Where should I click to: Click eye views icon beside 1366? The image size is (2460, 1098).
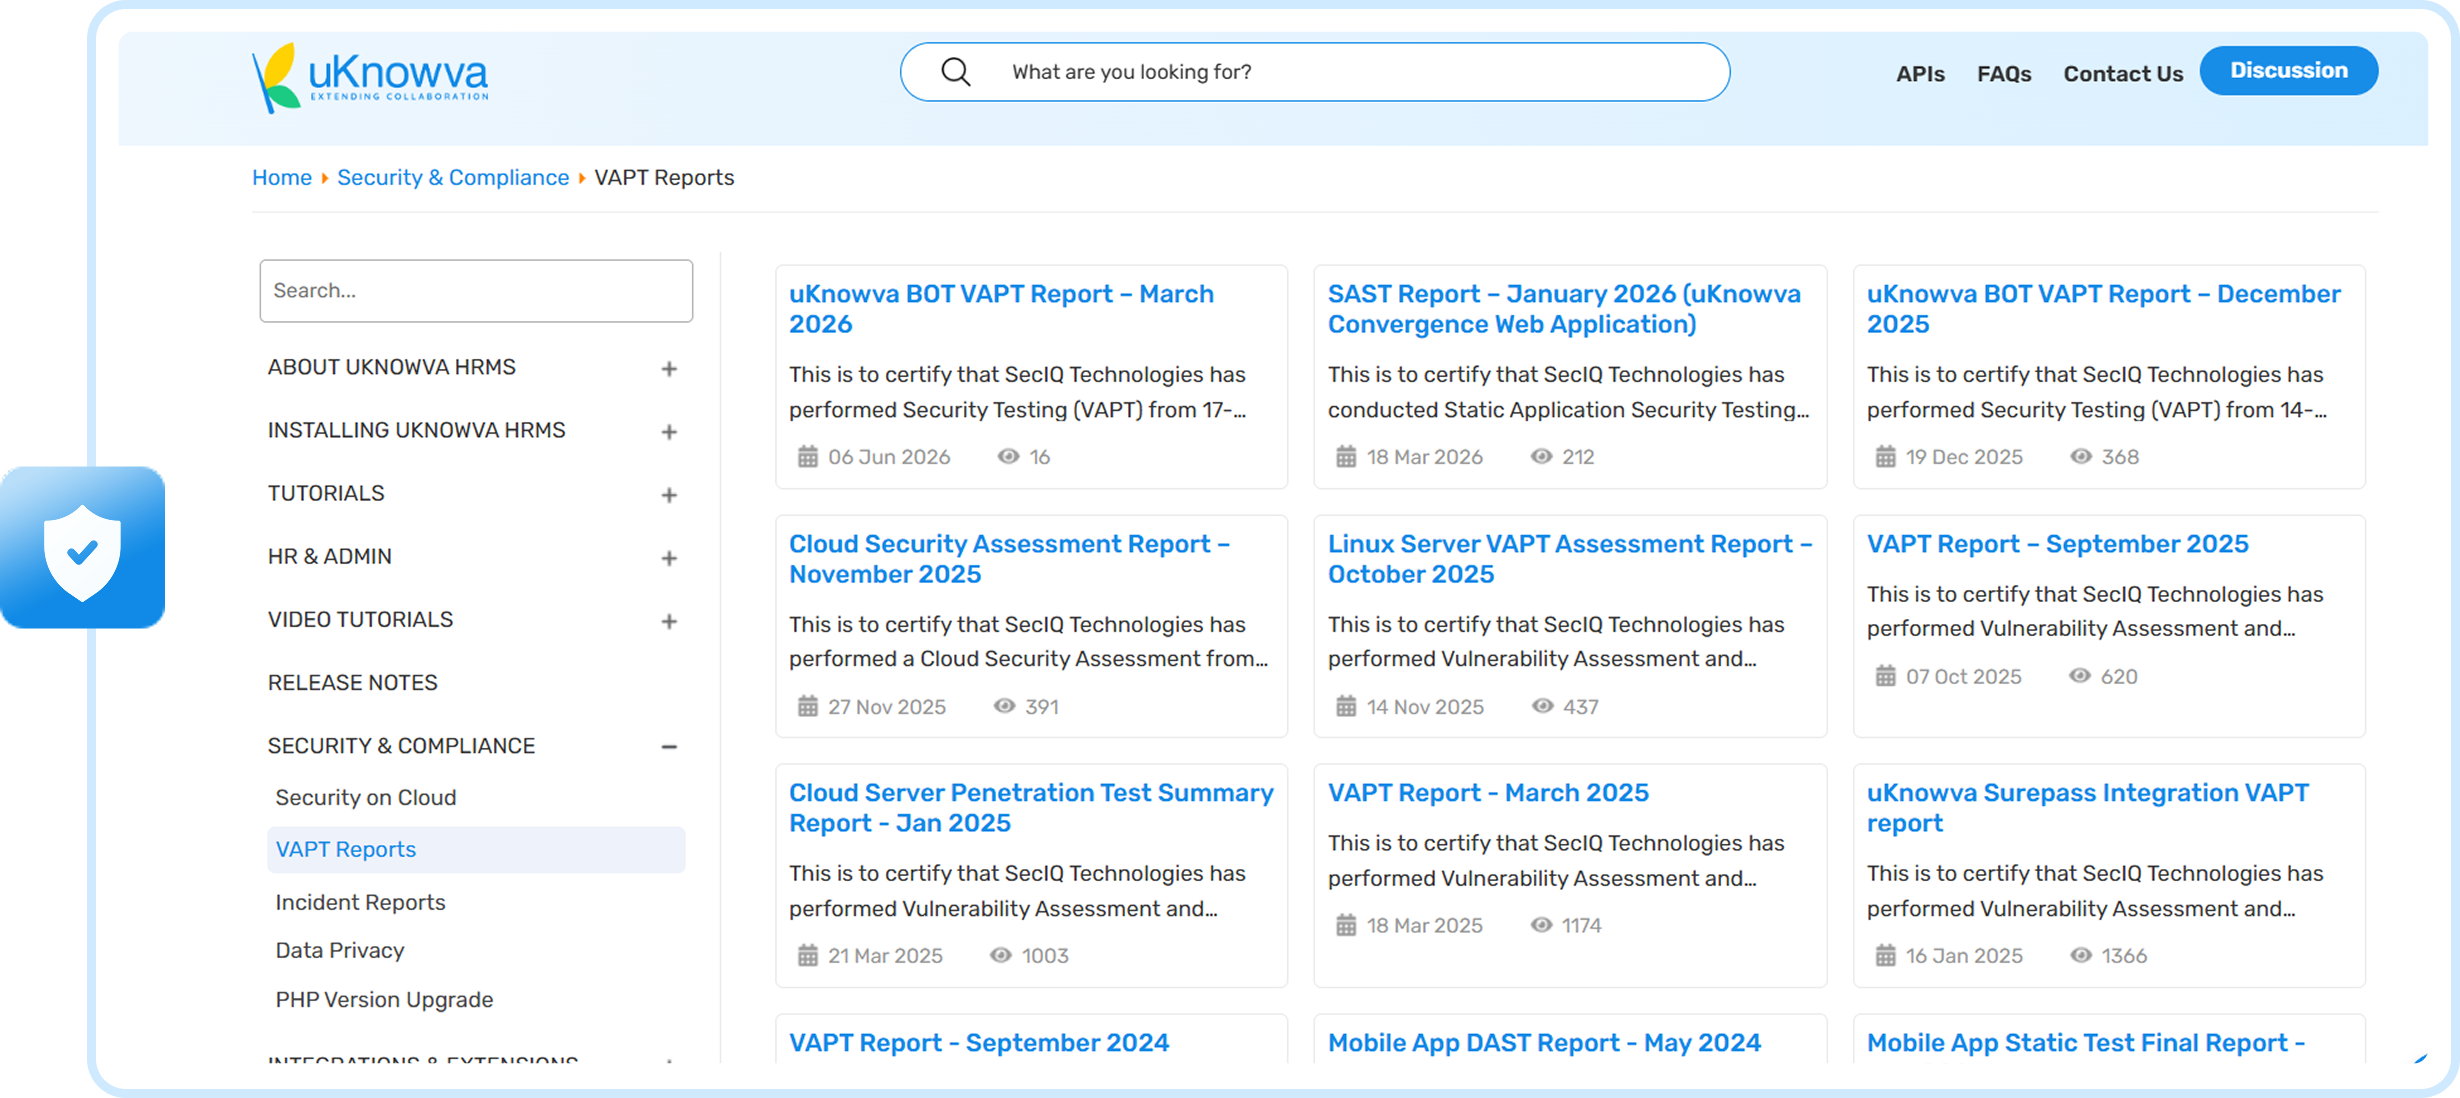(2080, 956)
